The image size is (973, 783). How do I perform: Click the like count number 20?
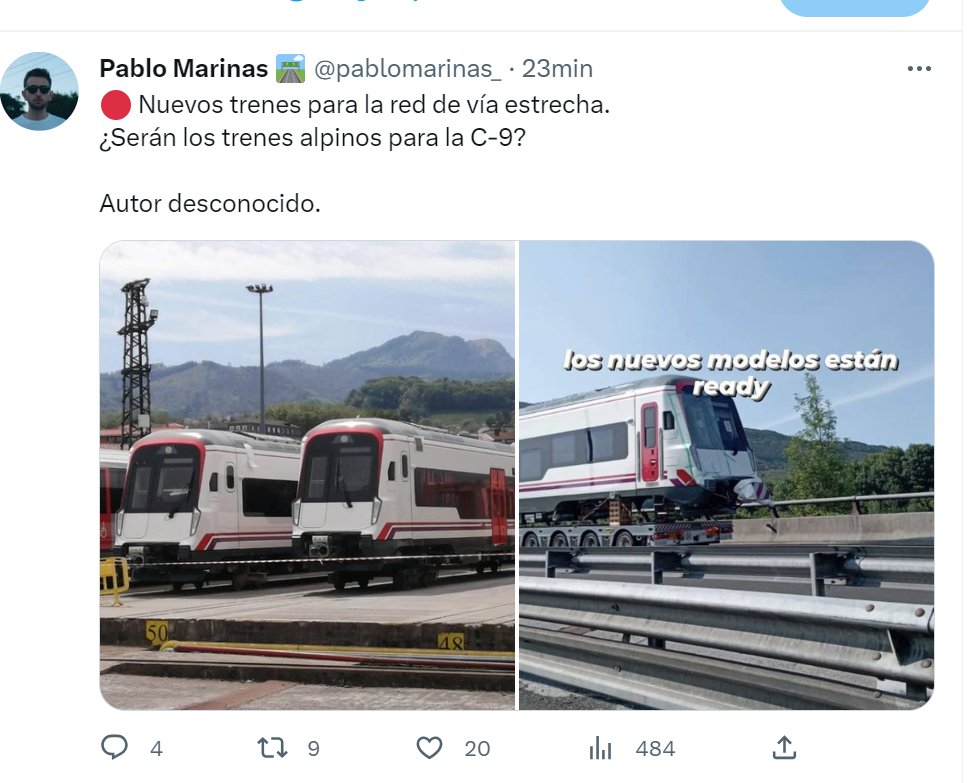[477, 749]
